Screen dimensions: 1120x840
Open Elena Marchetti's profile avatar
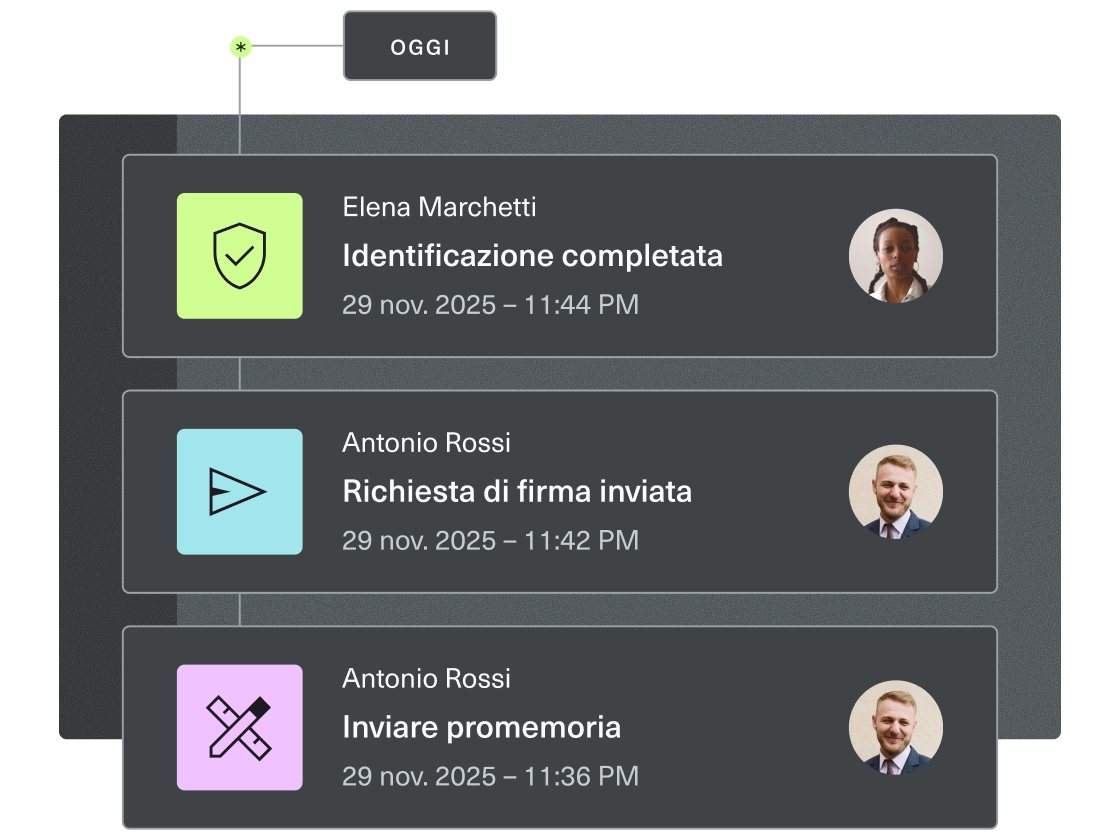tap(896, 256)
